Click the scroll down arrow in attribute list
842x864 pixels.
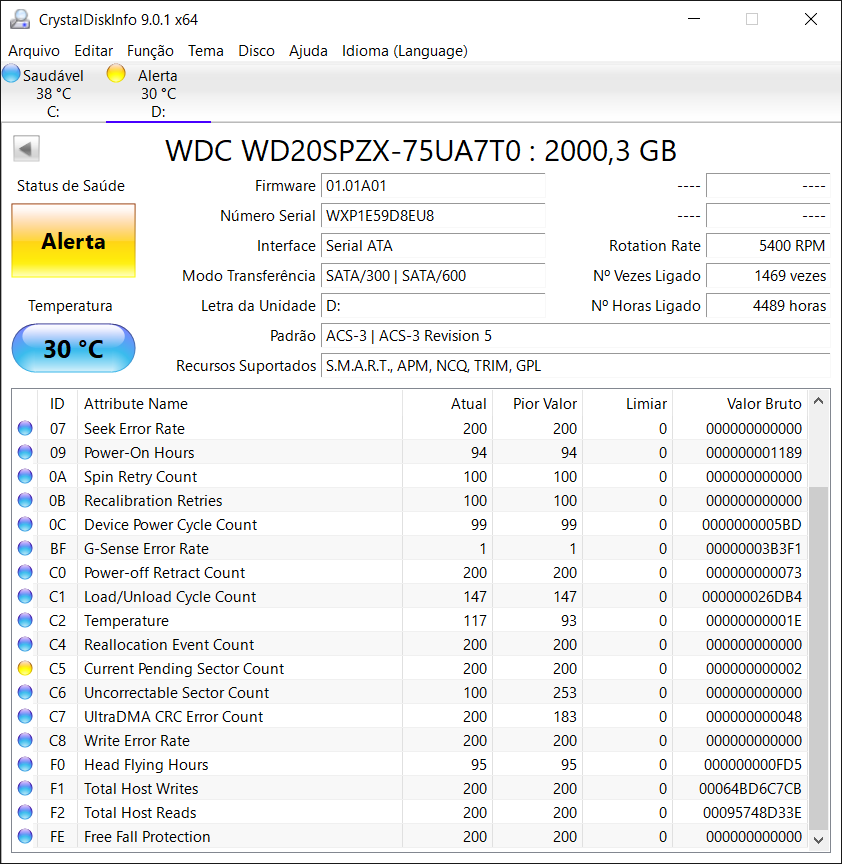coord(819,840)
